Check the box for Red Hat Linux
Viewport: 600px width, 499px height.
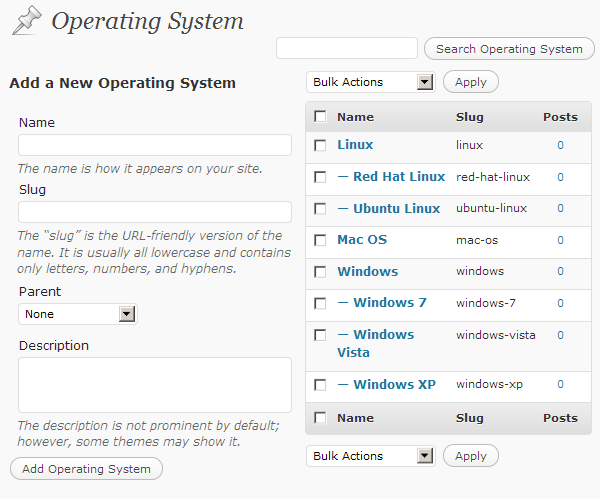click(x=320, y=177)
